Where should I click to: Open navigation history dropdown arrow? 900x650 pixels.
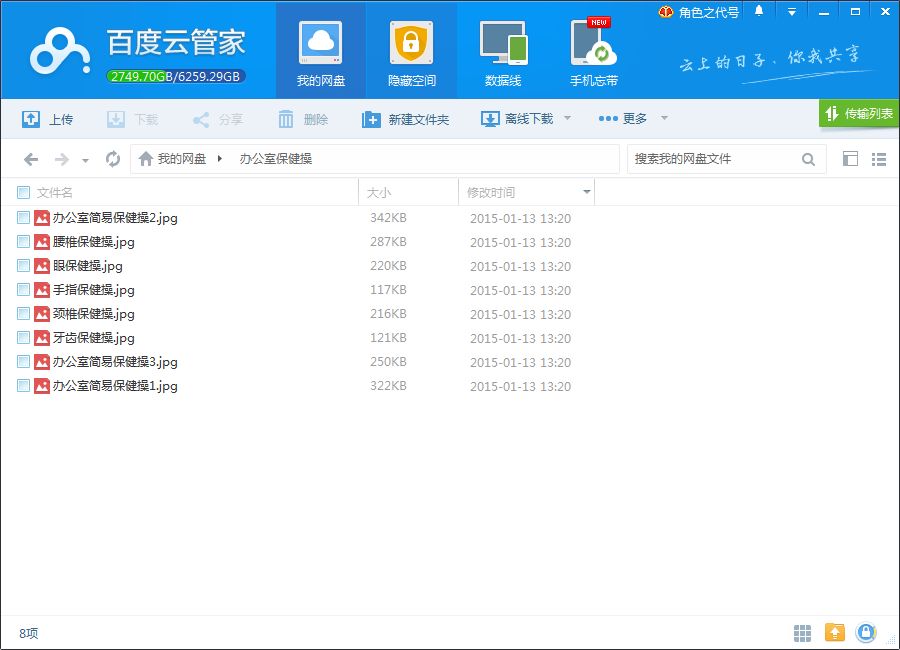85,160
